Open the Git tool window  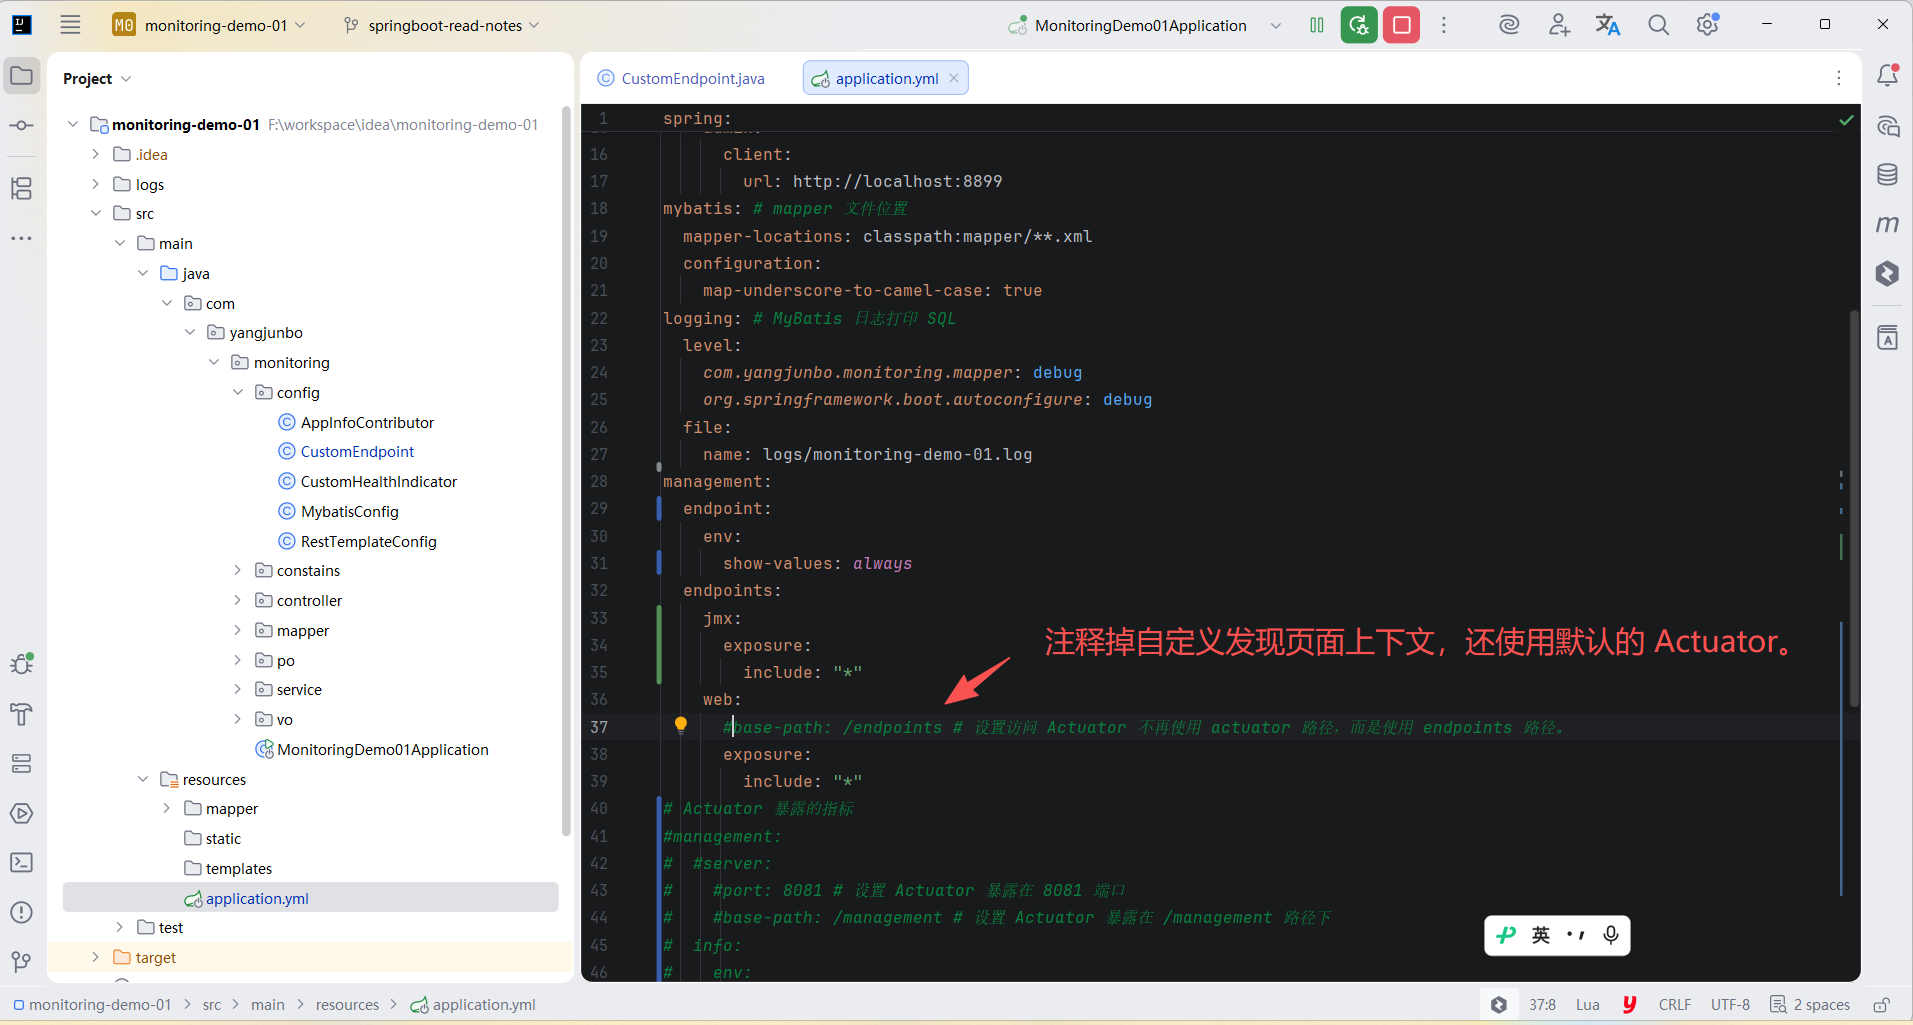click(22, 962)
